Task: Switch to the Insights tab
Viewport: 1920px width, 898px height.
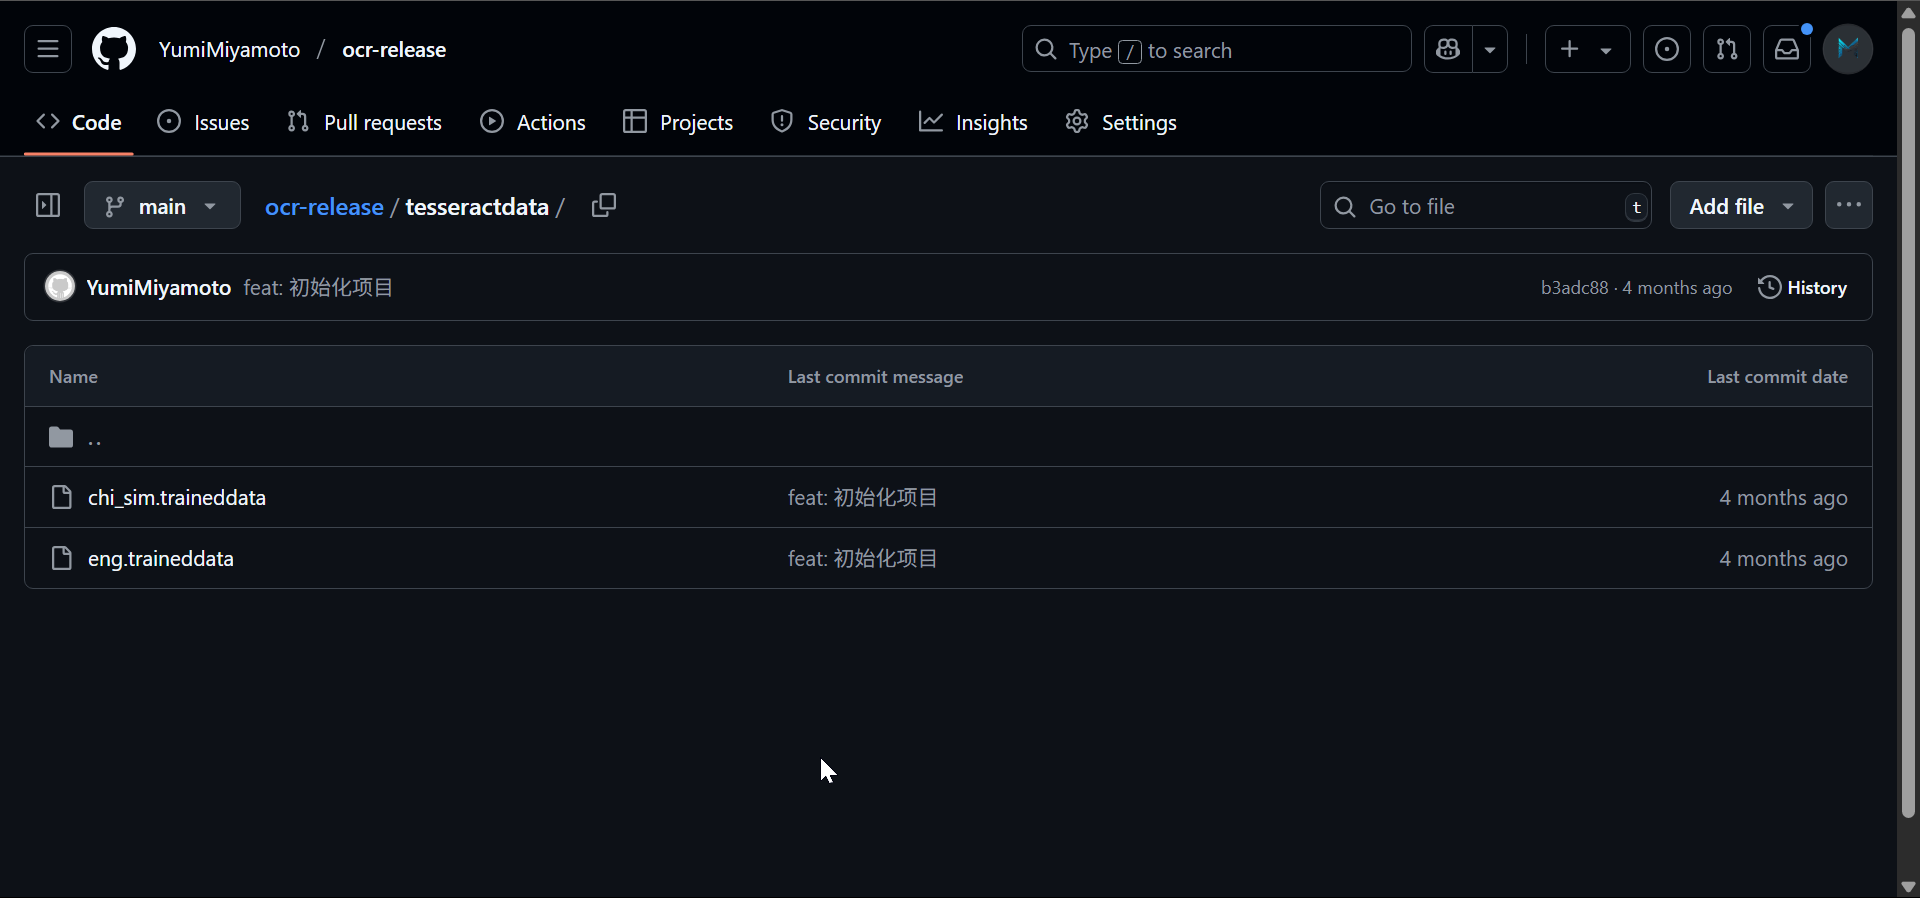Action: click(973, 122)
